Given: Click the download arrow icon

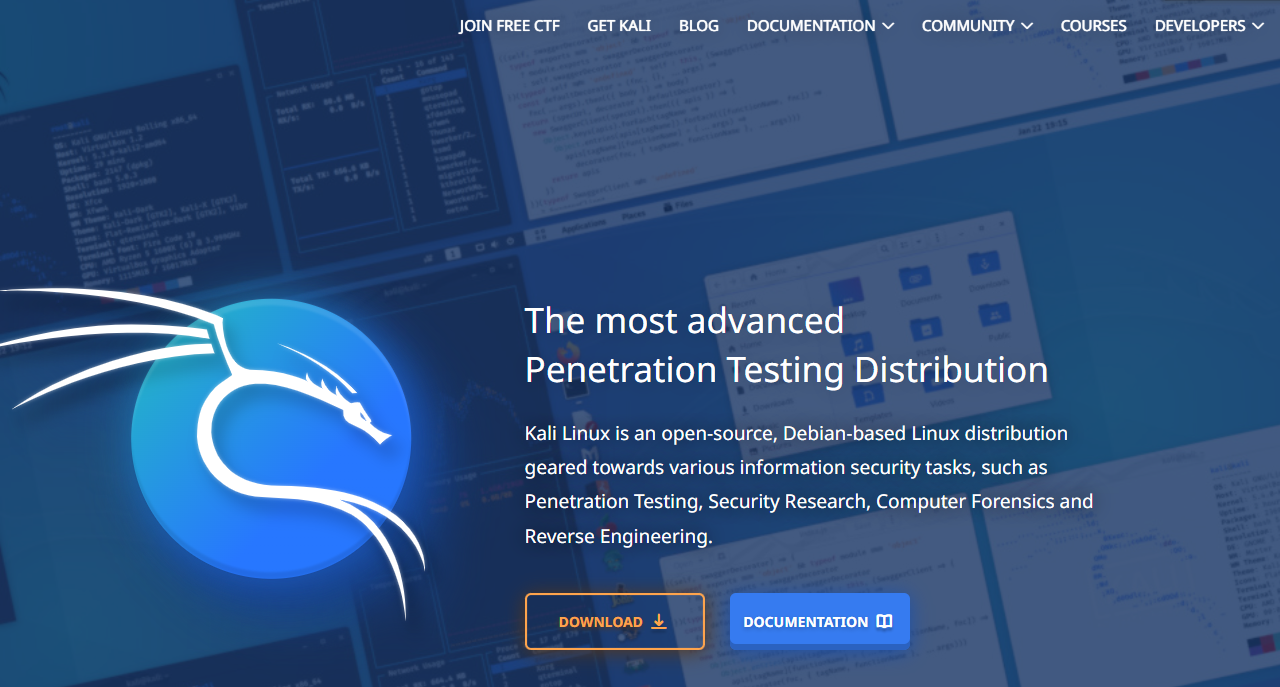Looking at the screenshot, I should pyautogui.click(x=659, y=621).
